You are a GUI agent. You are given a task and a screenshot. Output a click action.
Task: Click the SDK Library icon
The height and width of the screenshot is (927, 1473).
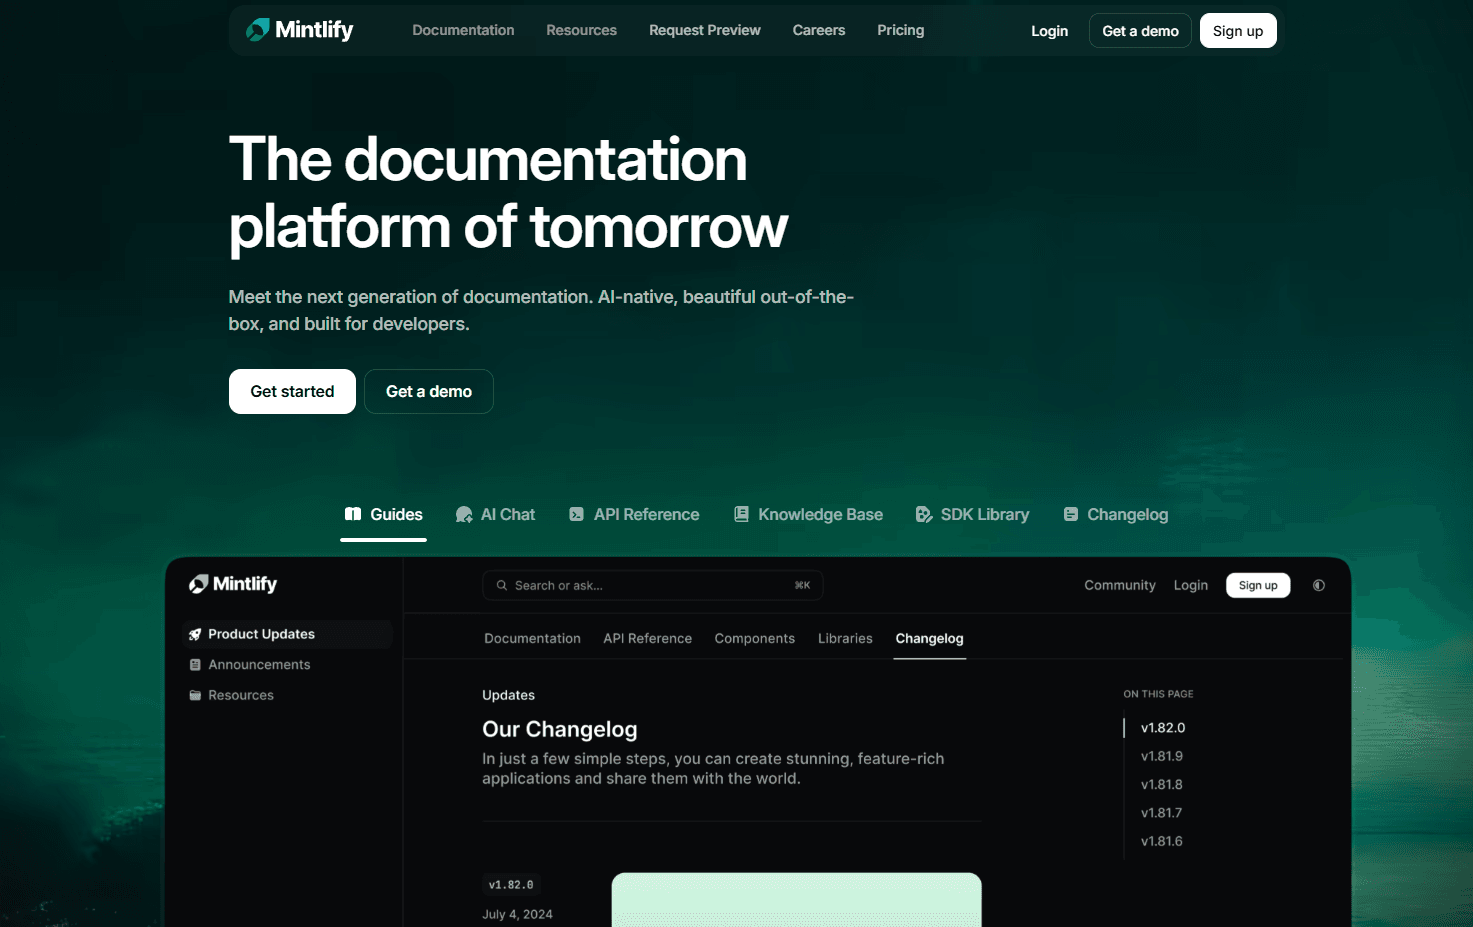point(924,514)
